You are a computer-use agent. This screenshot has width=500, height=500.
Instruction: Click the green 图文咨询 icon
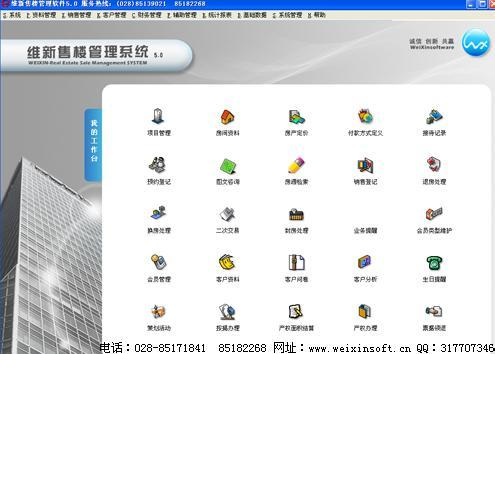click(x=228, y=166)
